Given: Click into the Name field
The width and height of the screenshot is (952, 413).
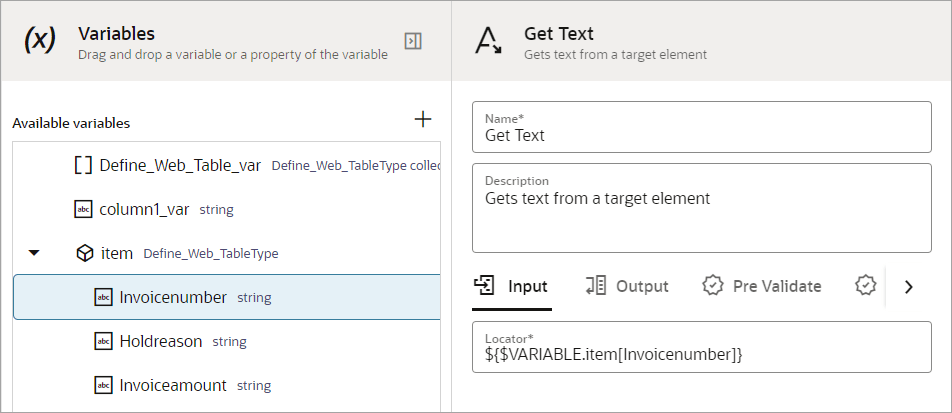Looking at the screenshot, I should [700, 135].
